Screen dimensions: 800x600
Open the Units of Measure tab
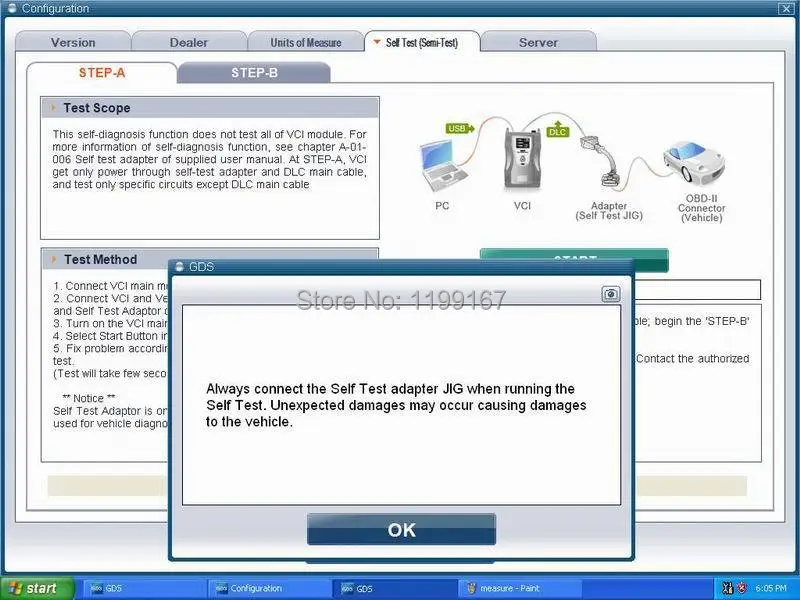pyautogui.click(x=306, y=42)
